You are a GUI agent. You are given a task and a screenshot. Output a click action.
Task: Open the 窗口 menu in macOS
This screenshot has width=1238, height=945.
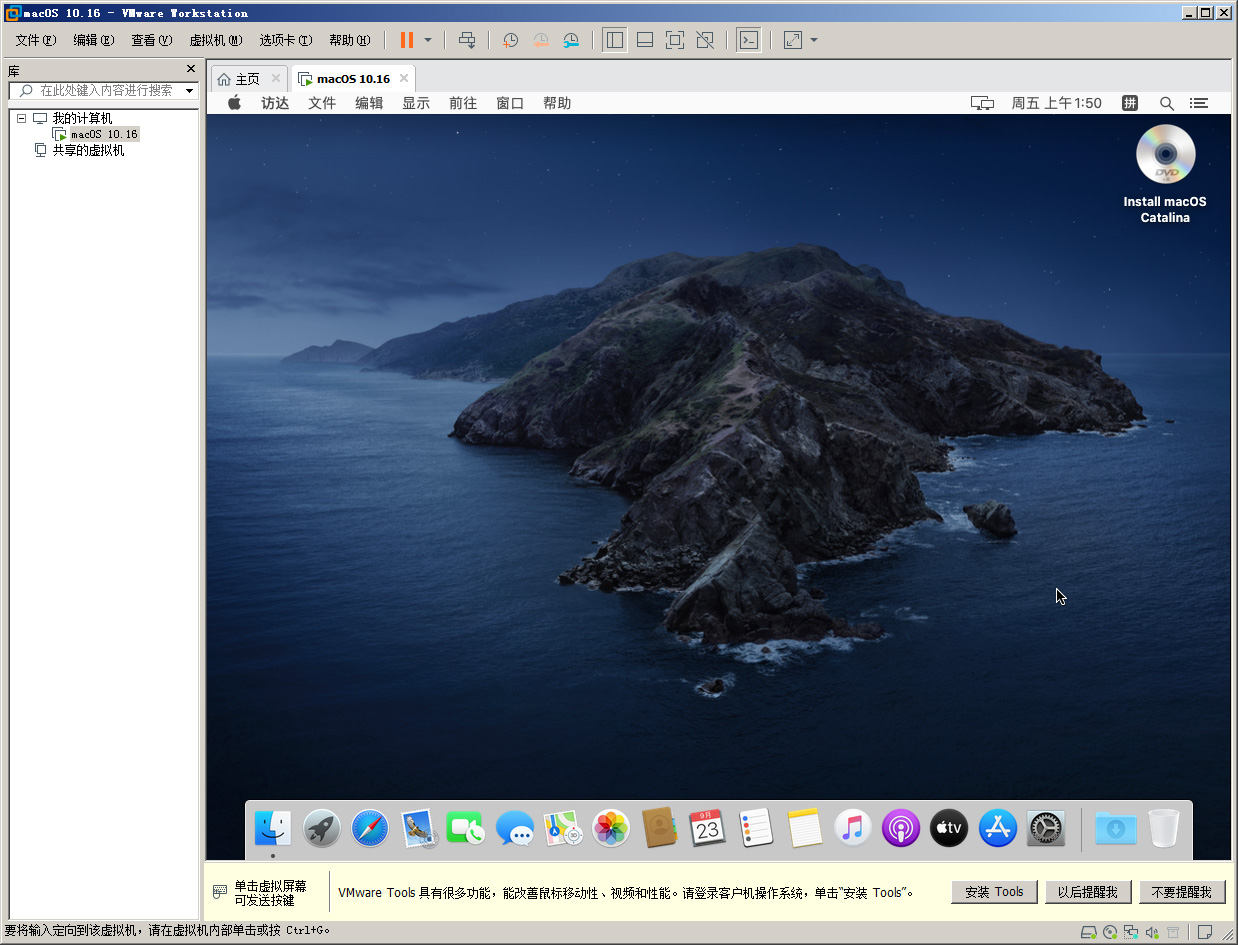tap(510, 103)
